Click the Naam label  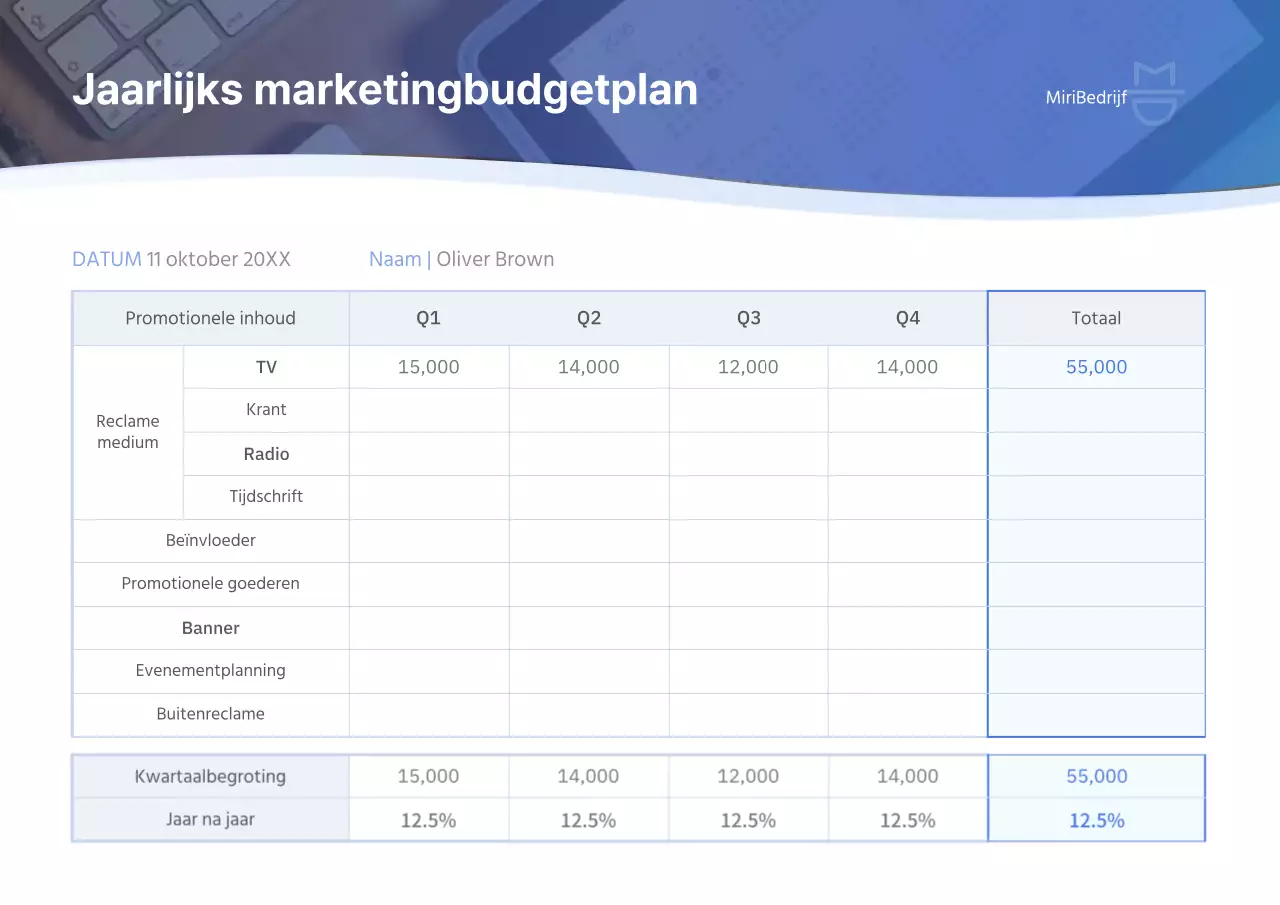pos(394,258)
